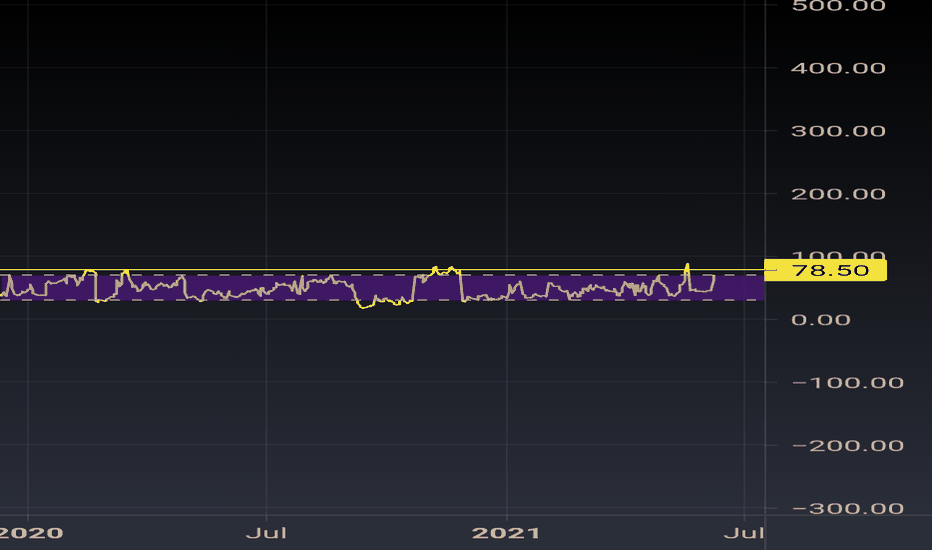Click the −100.00 price axis label
The image size is (932, 550).
coord(848,382)
